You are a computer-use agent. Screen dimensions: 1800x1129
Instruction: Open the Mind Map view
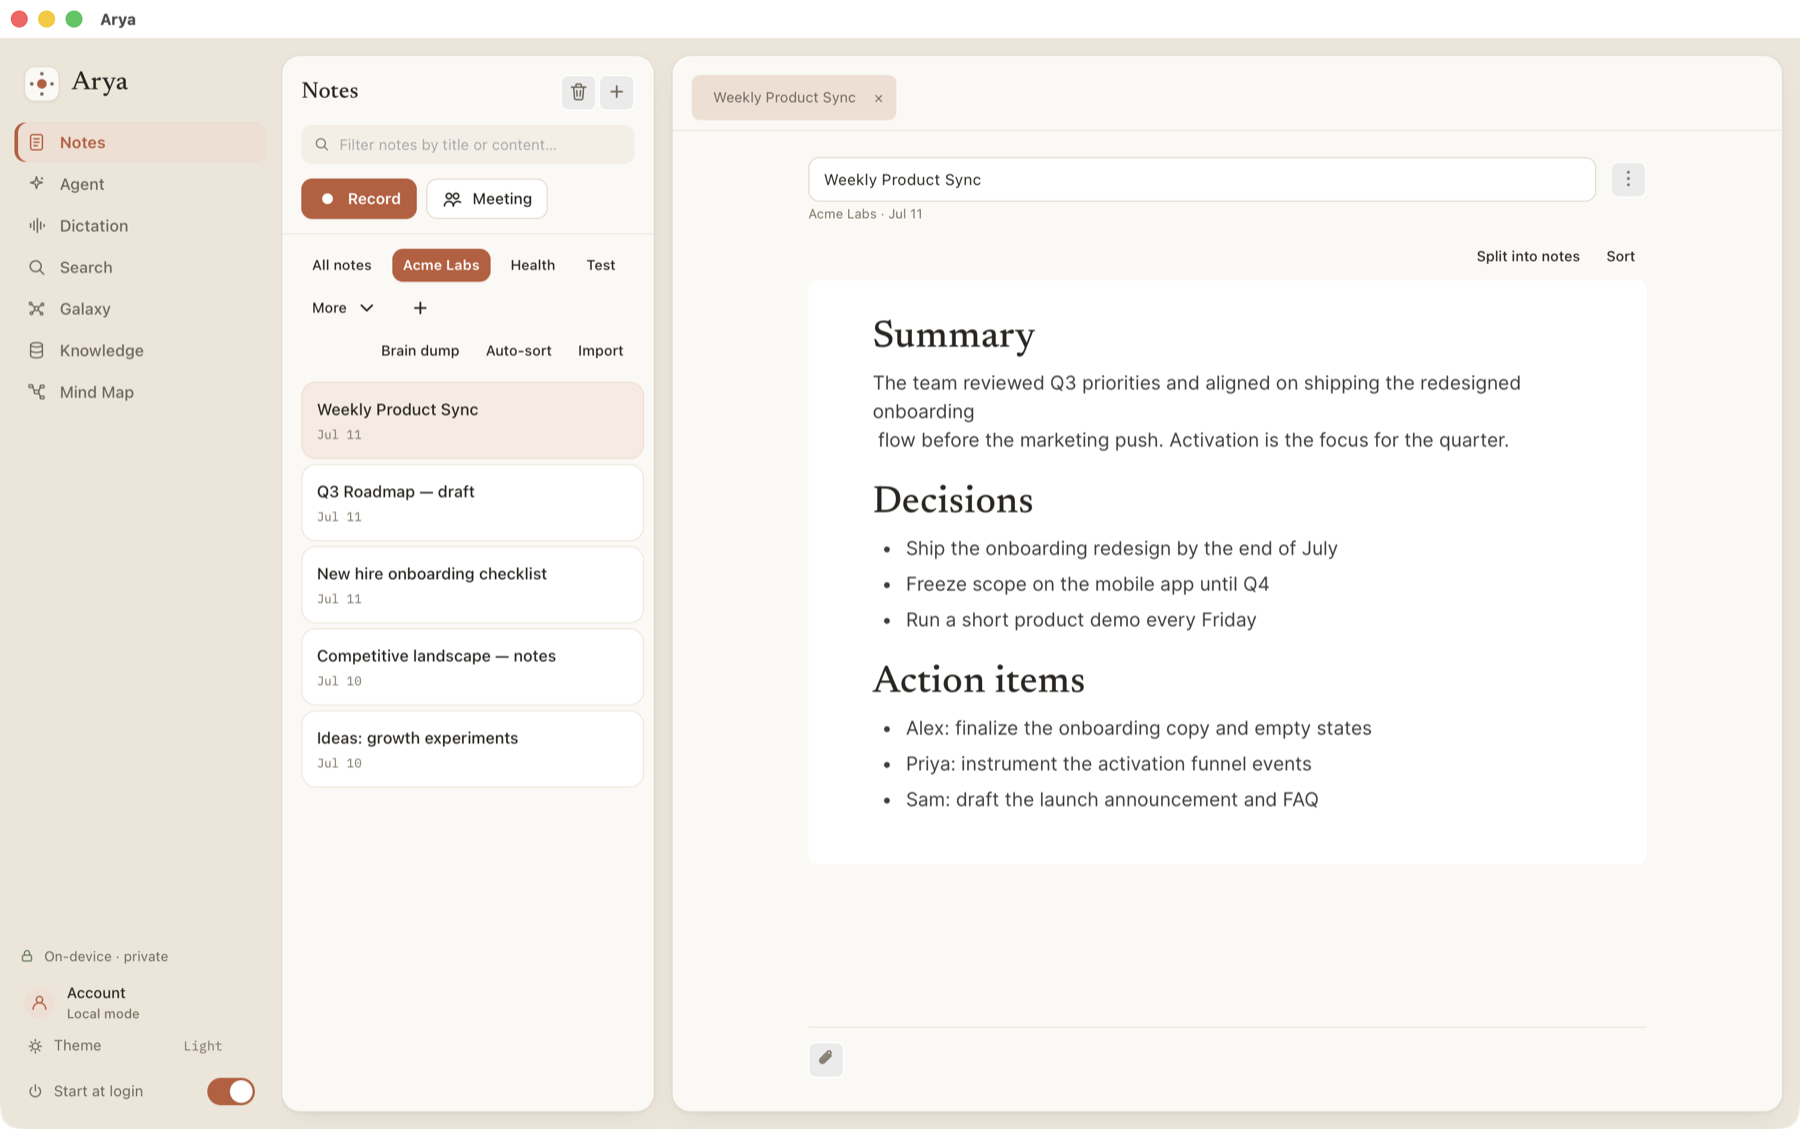coord(141,392)
